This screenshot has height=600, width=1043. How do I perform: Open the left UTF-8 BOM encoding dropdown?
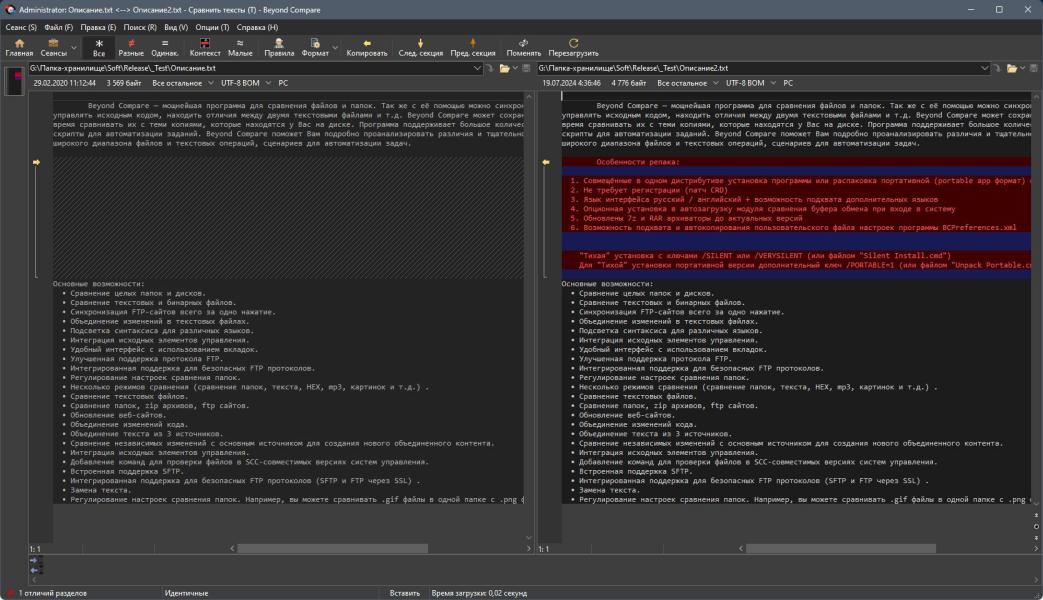pos(245,83)
